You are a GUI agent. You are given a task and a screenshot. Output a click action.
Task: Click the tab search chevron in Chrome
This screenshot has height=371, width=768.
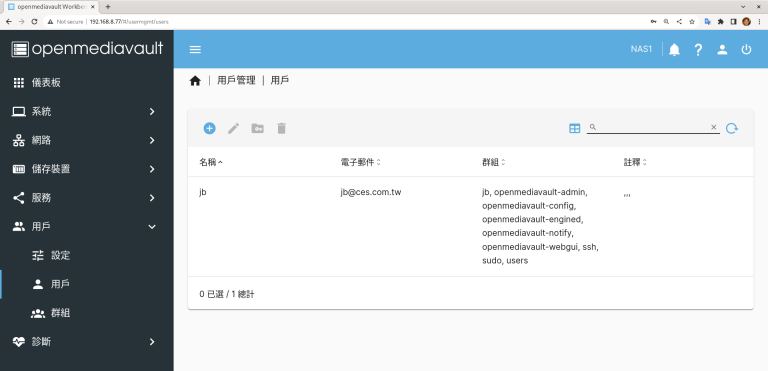click(x=743, y=7)
